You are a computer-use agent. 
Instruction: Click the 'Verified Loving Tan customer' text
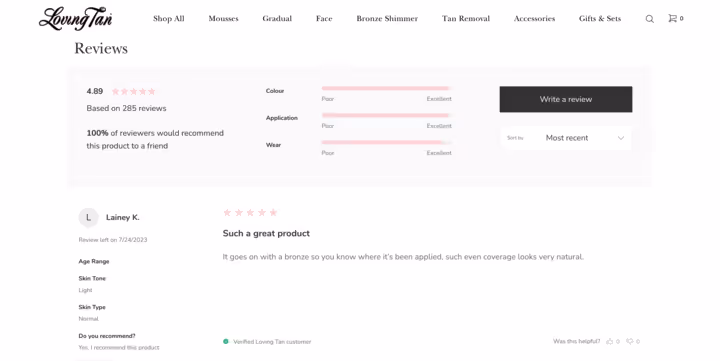[x=272, y=342]
